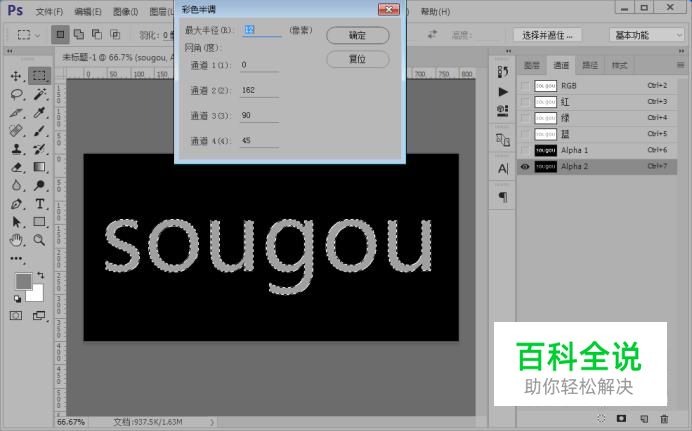
Task: Open the 基本功能 workspace dropdown
Action: [646, 35]
